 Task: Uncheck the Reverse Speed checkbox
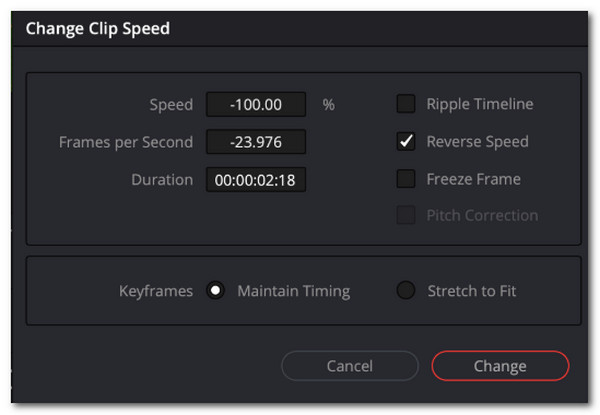406,142
